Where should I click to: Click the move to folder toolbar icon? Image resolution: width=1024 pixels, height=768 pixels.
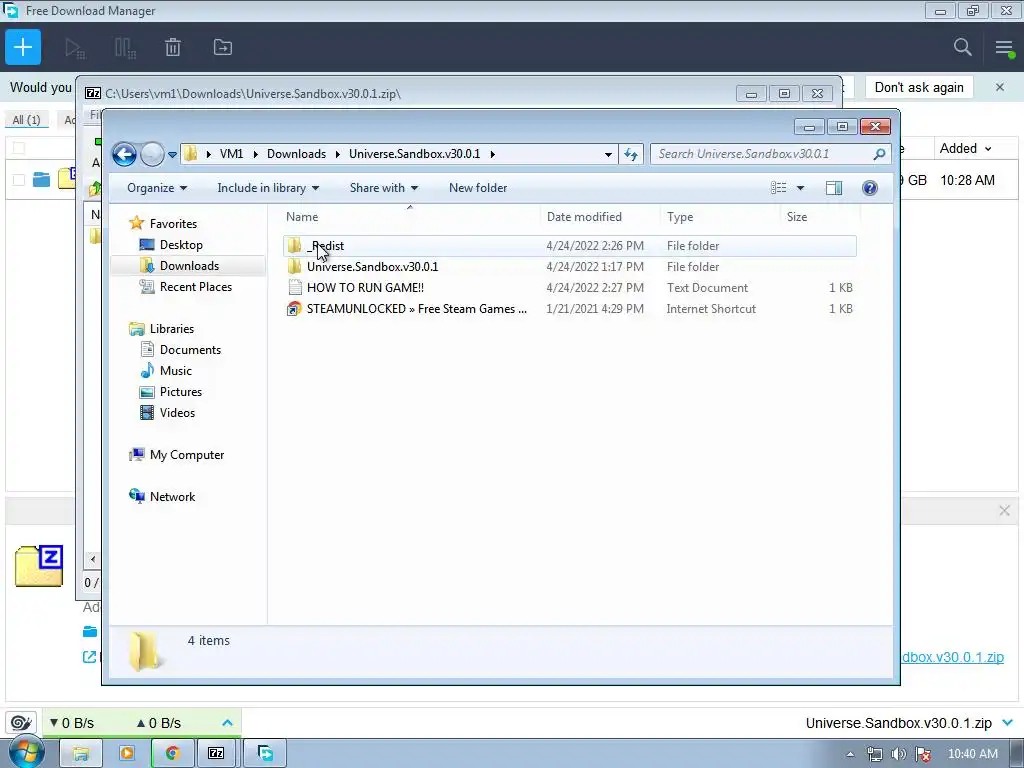coord(223,47)
